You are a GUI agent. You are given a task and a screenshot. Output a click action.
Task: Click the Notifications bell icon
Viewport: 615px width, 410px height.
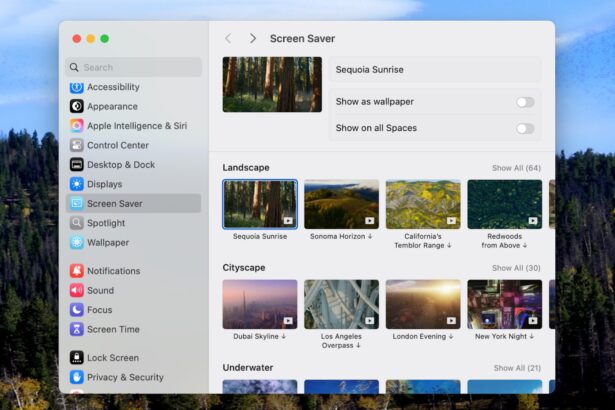coord(76,271)
